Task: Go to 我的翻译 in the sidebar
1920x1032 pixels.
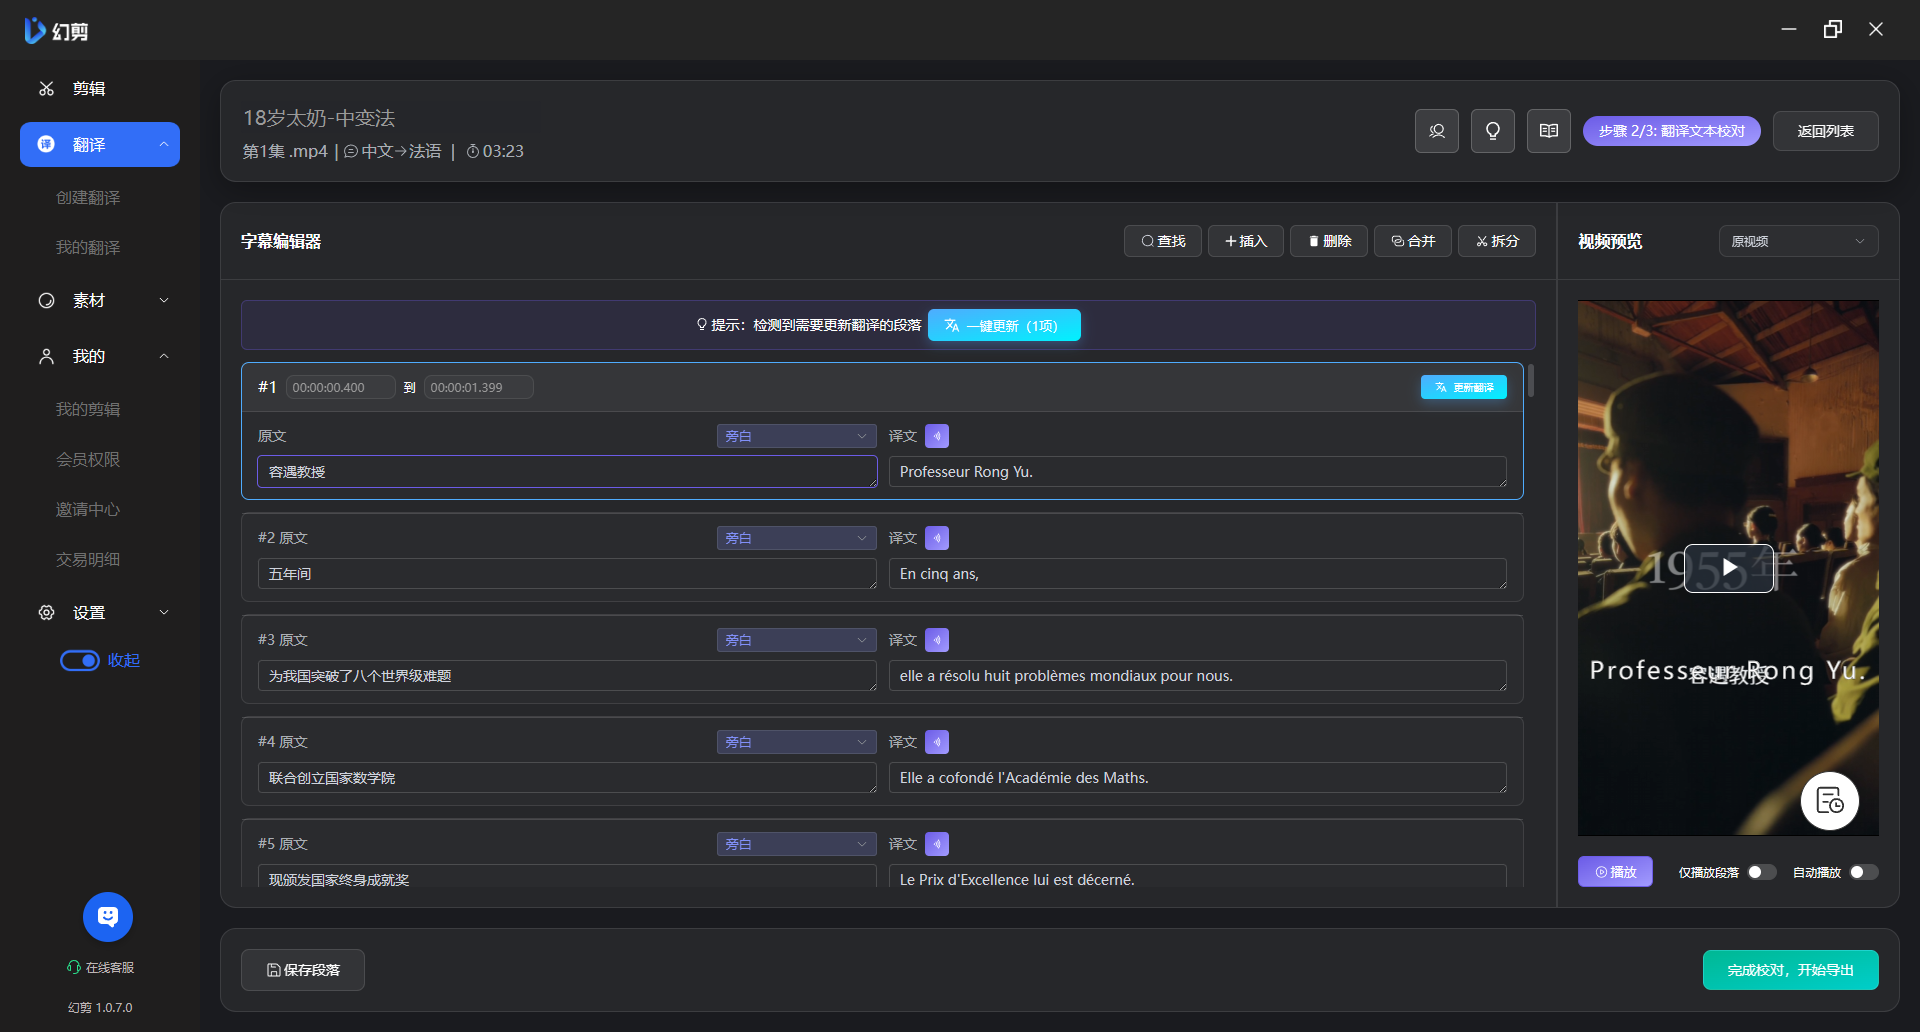Action: 88,247
